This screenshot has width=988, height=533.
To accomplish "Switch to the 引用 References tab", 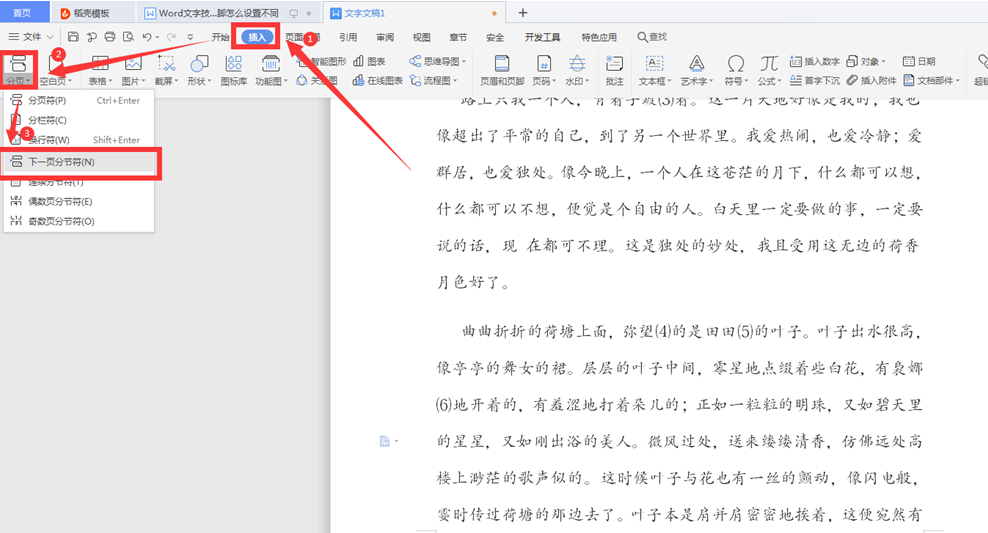I will coord(348,37).
